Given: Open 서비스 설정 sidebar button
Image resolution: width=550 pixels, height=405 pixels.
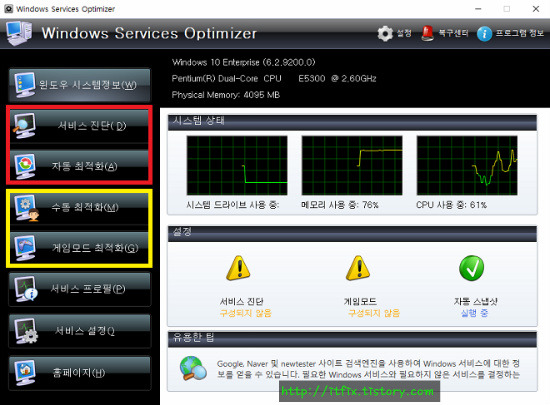Looking at the screenshot, I should (80, 331).
